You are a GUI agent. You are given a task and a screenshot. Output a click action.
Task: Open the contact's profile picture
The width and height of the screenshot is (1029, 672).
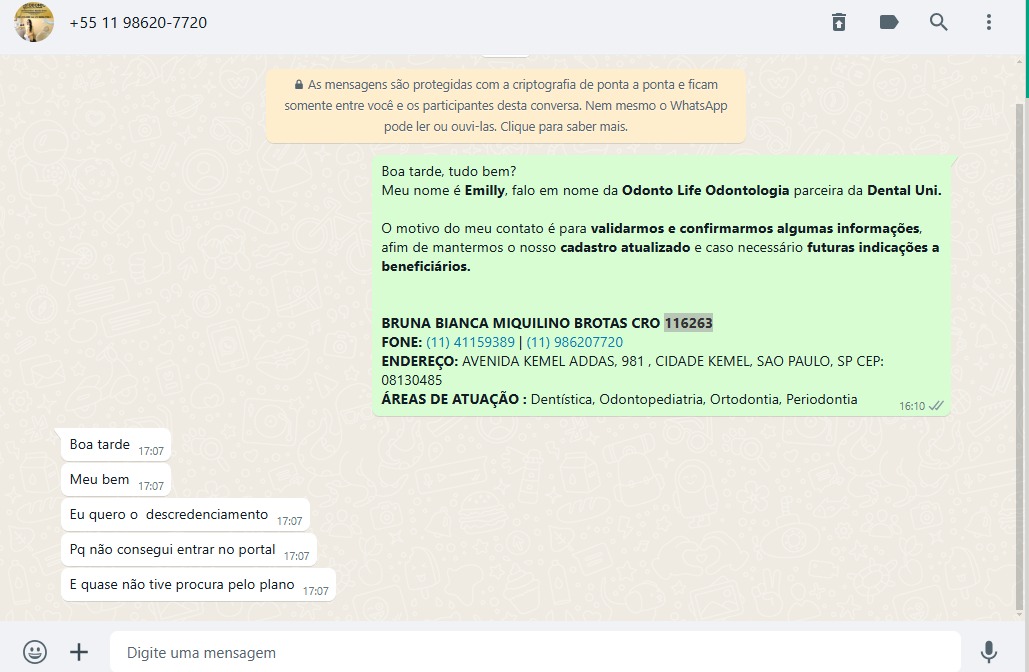(x=34, y=22)
